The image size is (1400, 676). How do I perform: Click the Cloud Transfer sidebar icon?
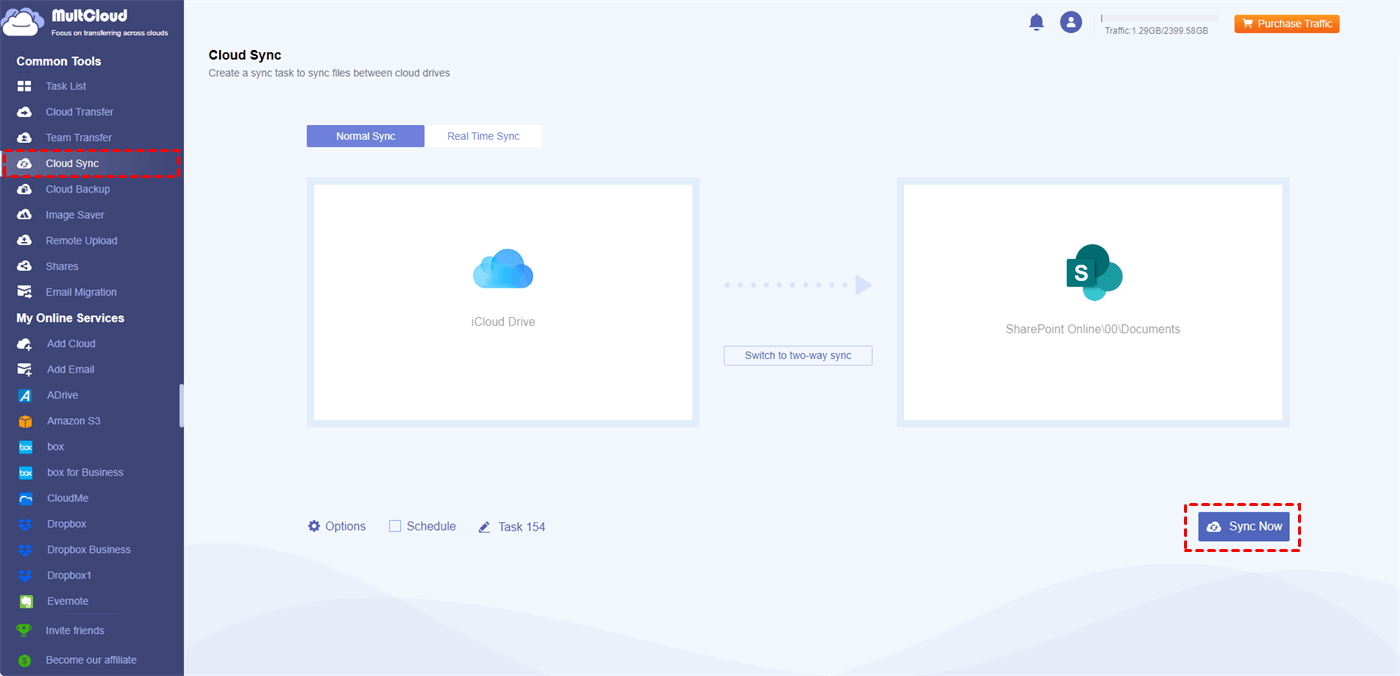(x=25, y=112)
